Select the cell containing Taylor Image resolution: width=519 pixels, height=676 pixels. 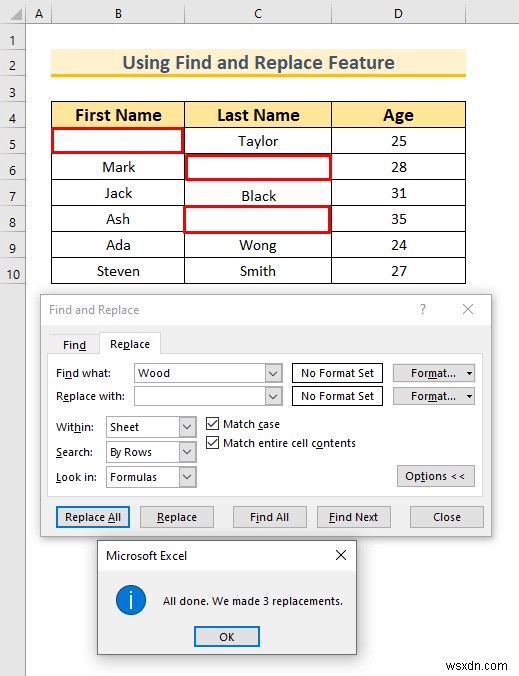pyautogui.click(x=258, y=141)
